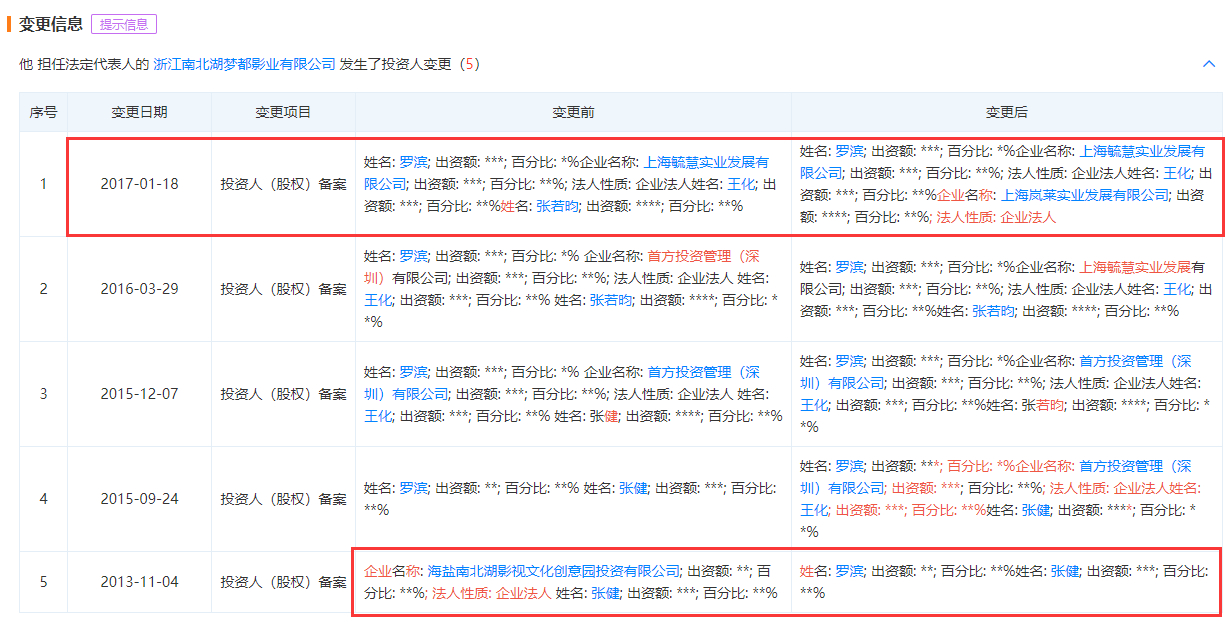This screenshot has height=625, width=1231.
Task: Open 张若昀 link in 变更前 of 2017-01-18 row
Action: (557, 206)
